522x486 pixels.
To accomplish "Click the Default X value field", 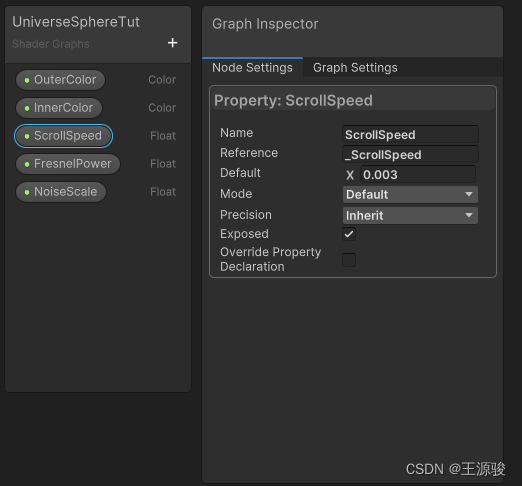I will click(418, 175).
